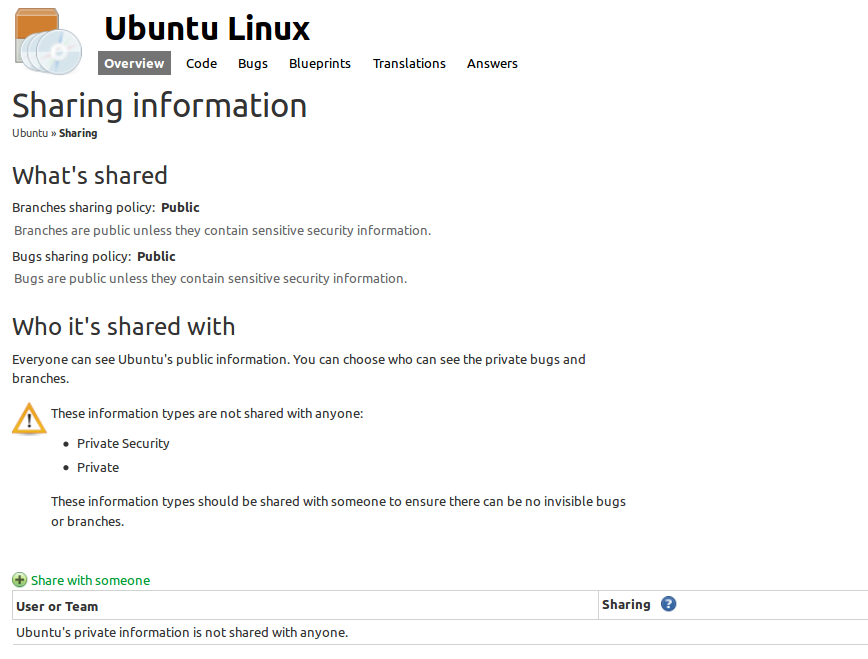The width and height of the screenshot is (868, 659).
Task: Select the Blueprints tab
Action: click(x=320, y=63)
